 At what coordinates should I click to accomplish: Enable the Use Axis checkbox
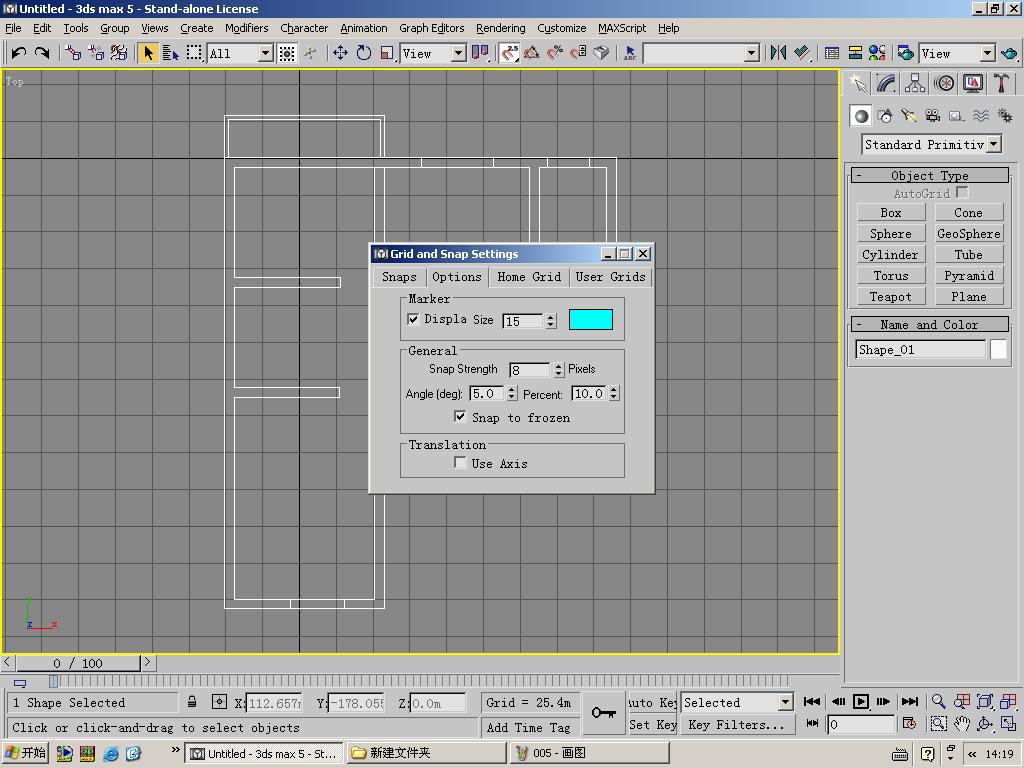(460, 463)
